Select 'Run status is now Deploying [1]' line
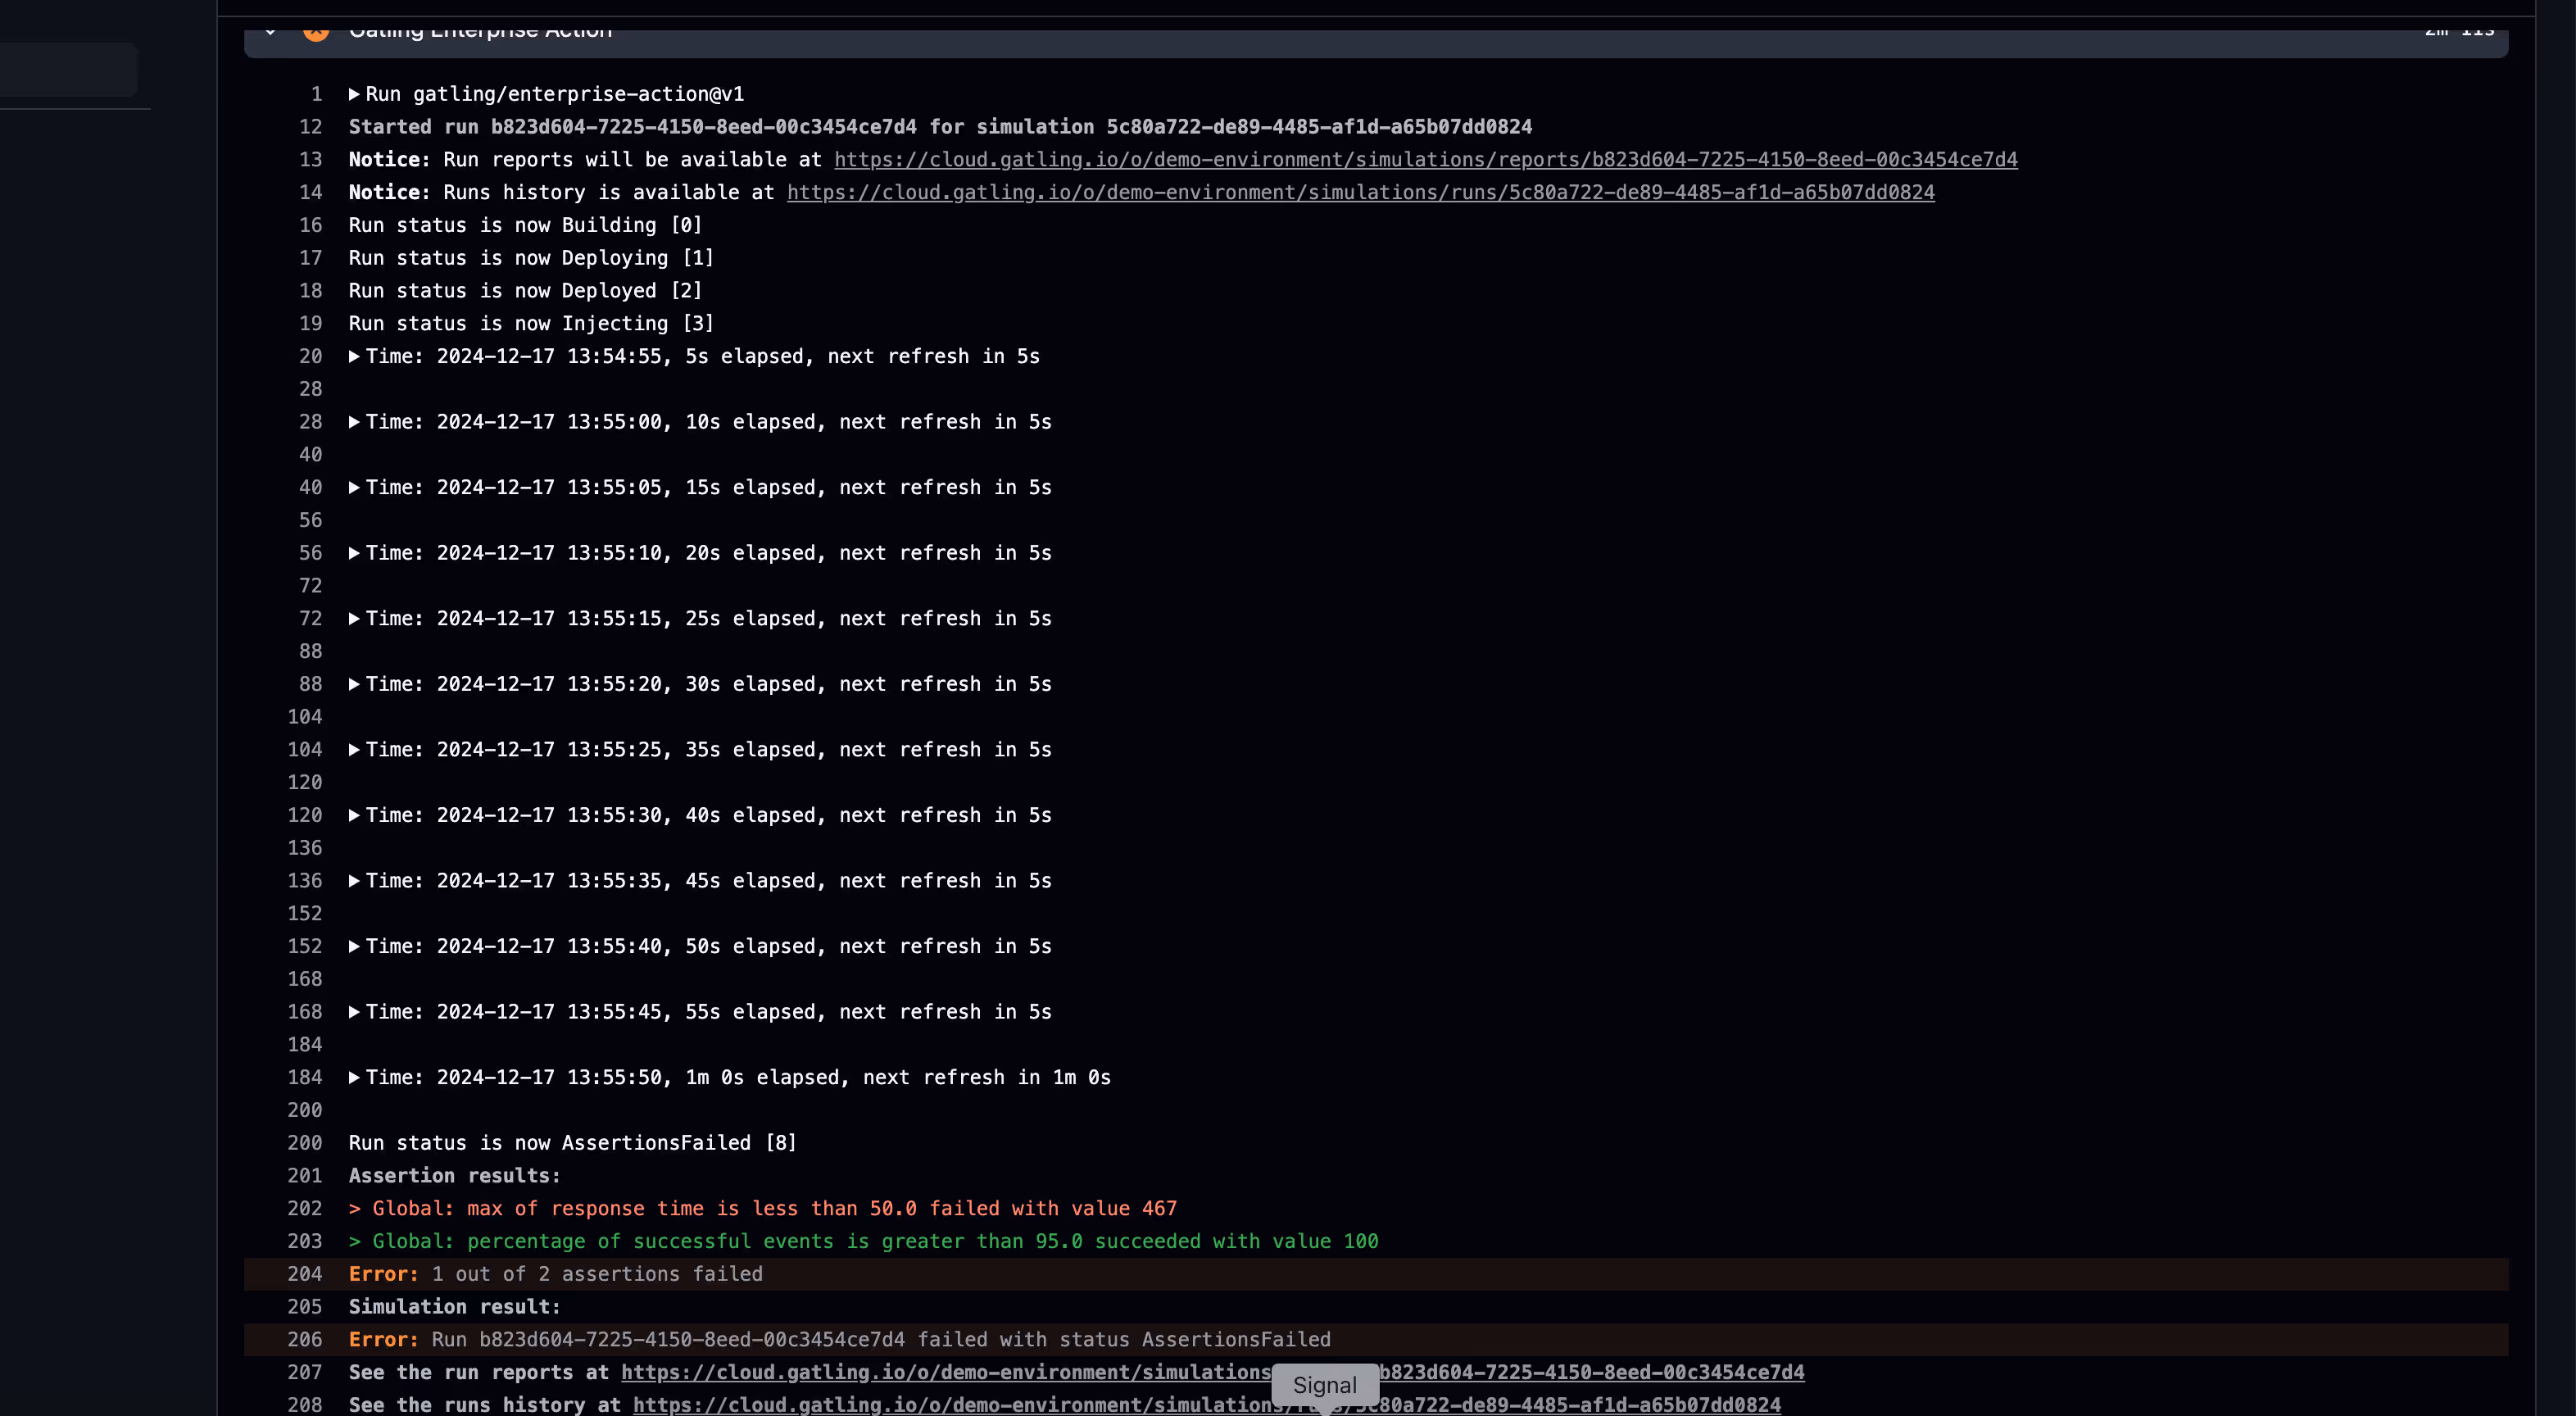Viewport: 2576px width, 1416px height. pyautogui.click(x=531, y=258)
